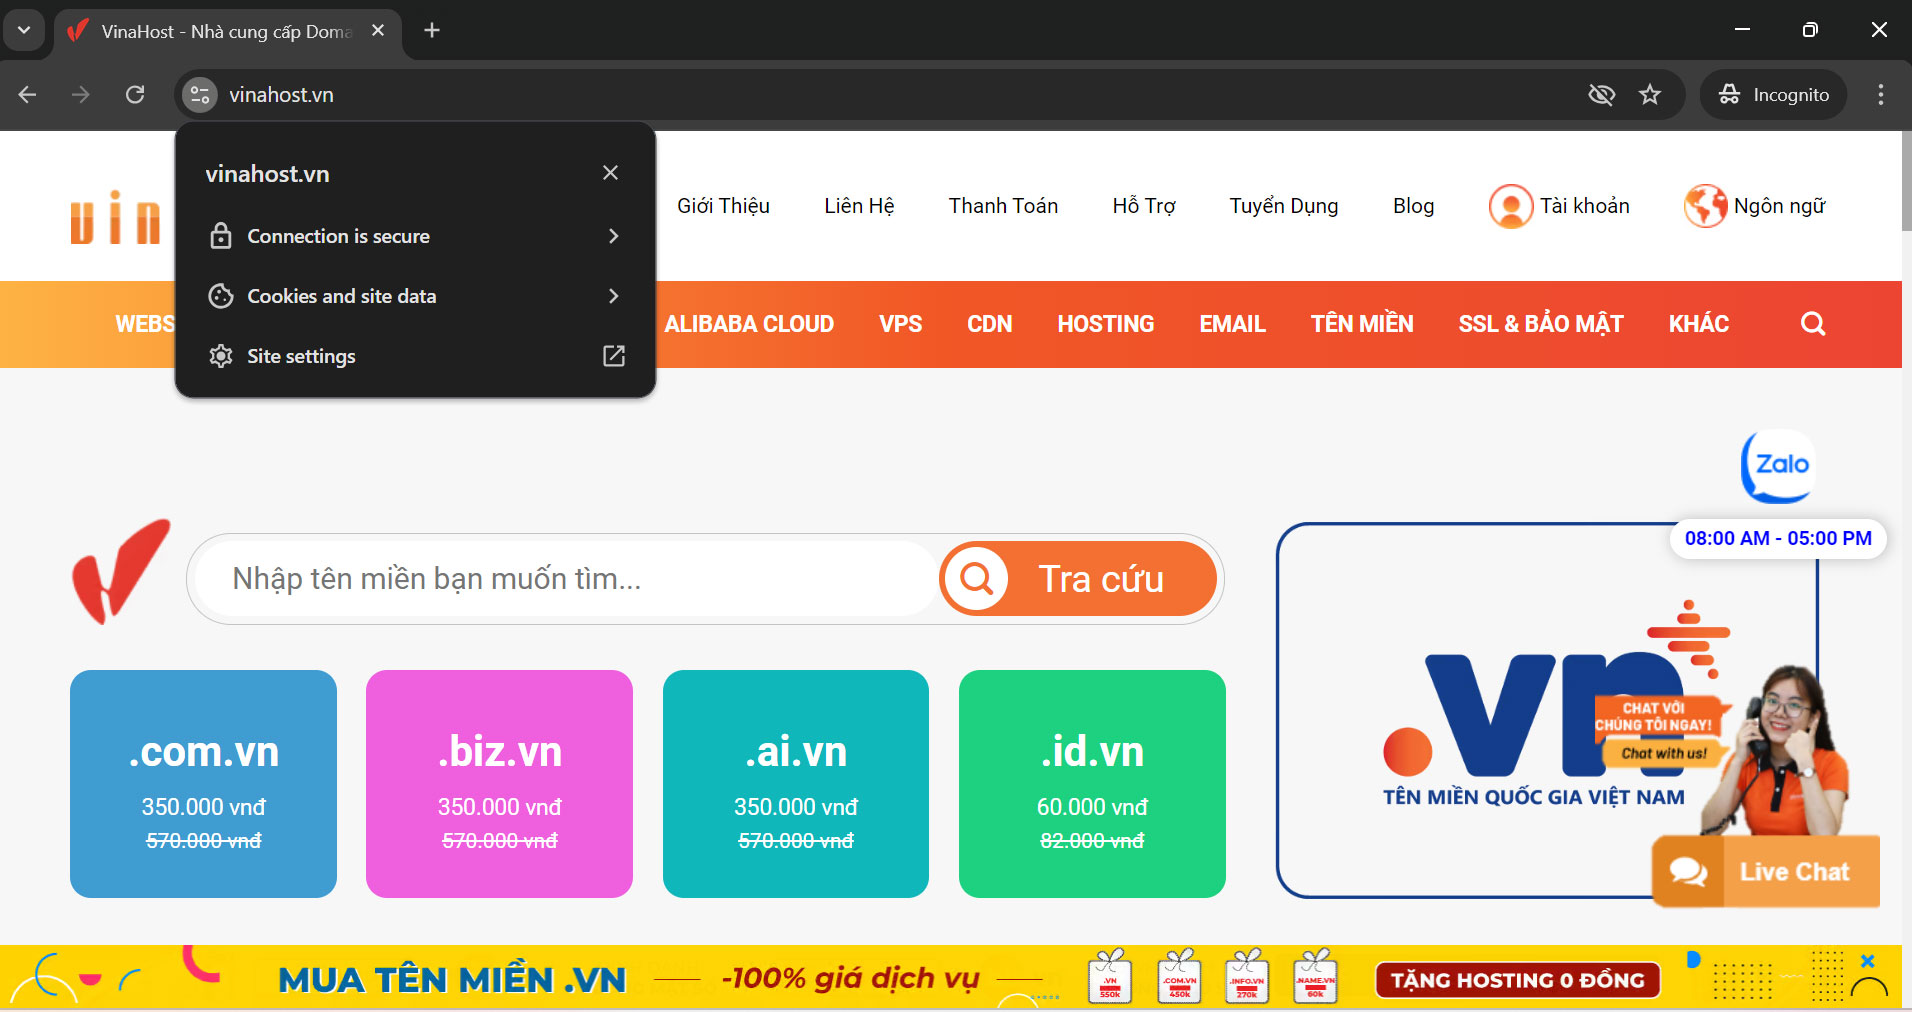Click the .VN 550k gift tag icon
1912x1012 pixels.
click(1110, 976)
